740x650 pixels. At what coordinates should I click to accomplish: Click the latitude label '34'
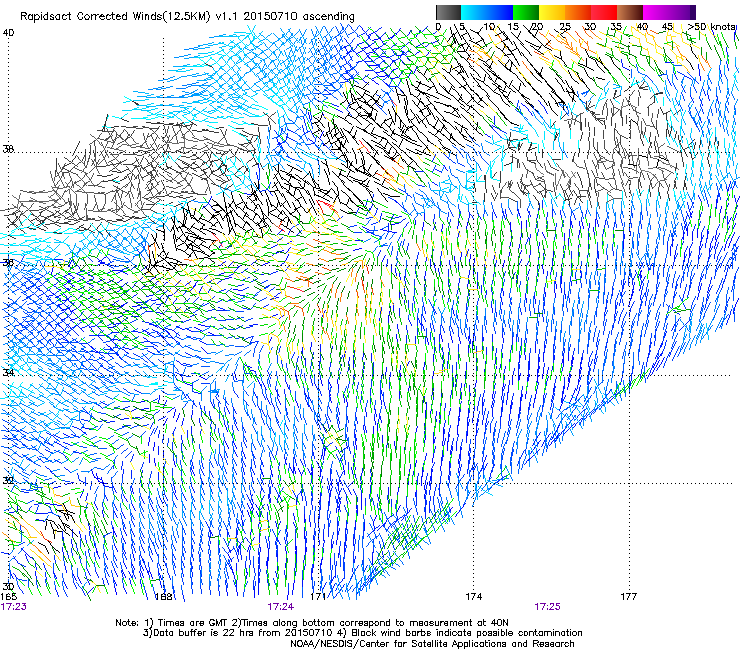click(x=8, y=373)
